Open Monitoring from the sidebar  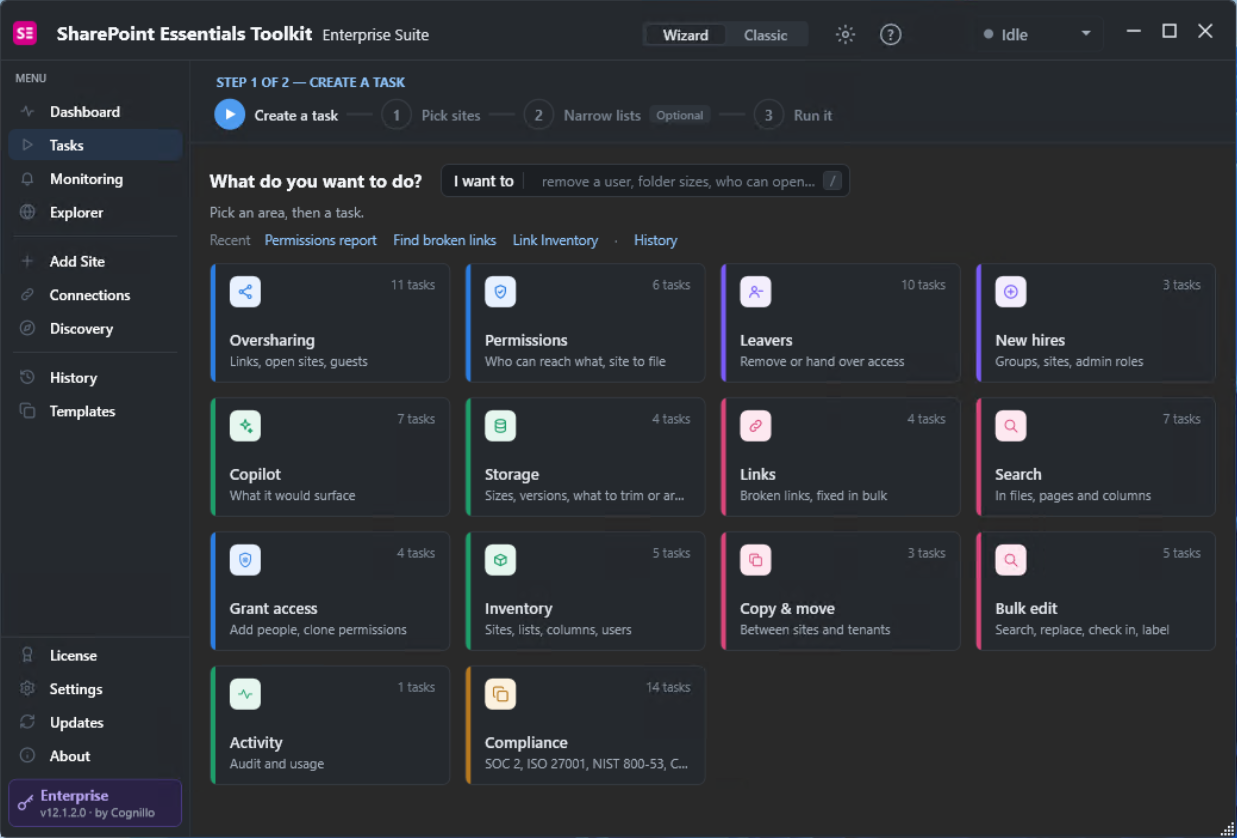[95, 179]
